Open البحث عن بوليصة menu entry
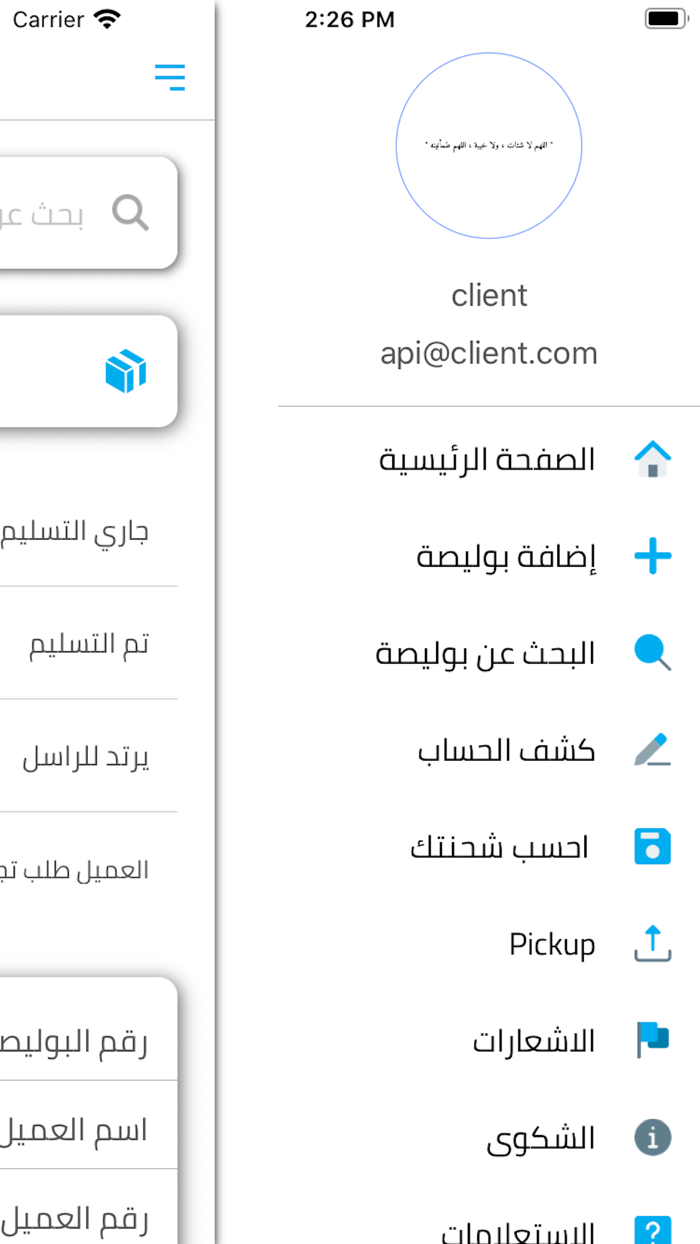The height and width of the screenshot is (1244, 700). [x=485, y=653]
